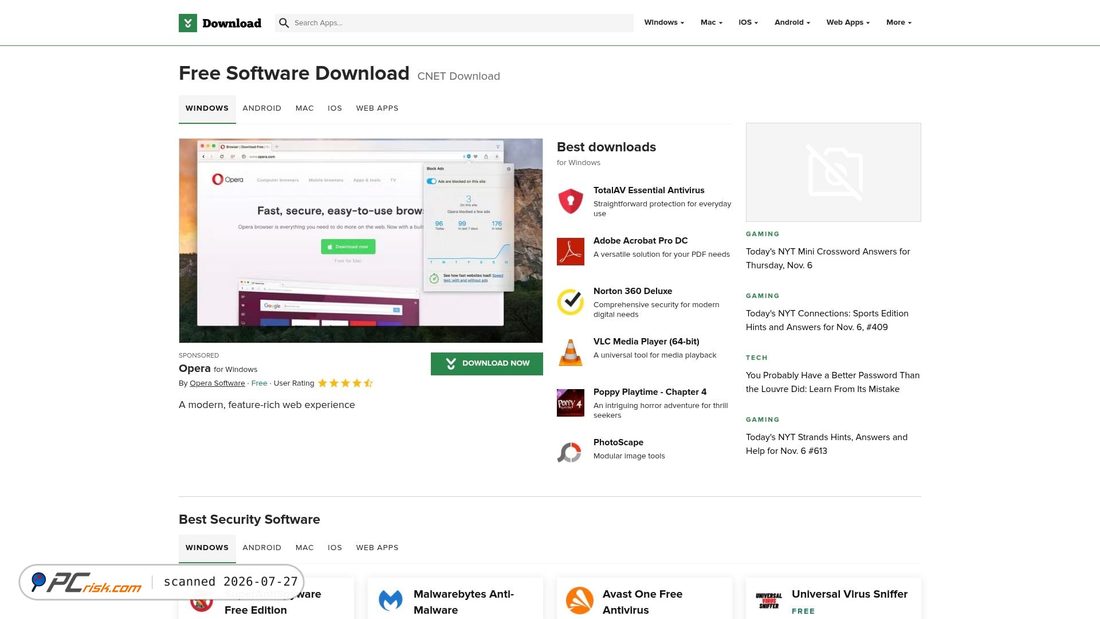Click 'A versatile solution for your PDF needs'

(x=662, y=255)
